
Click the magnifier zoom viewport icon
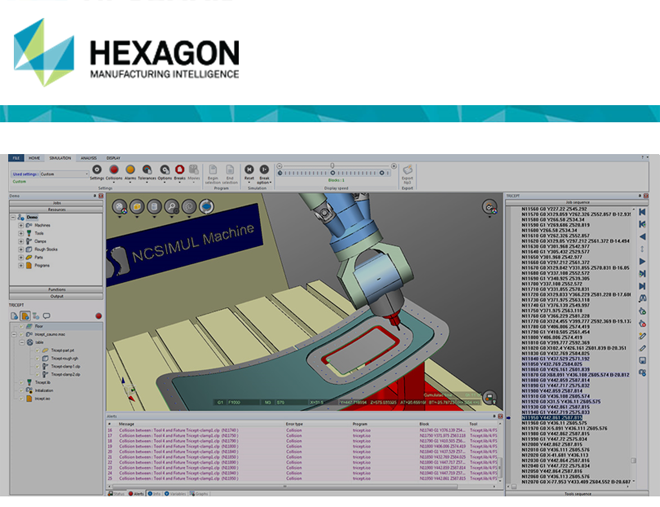[x=172, y=207]
